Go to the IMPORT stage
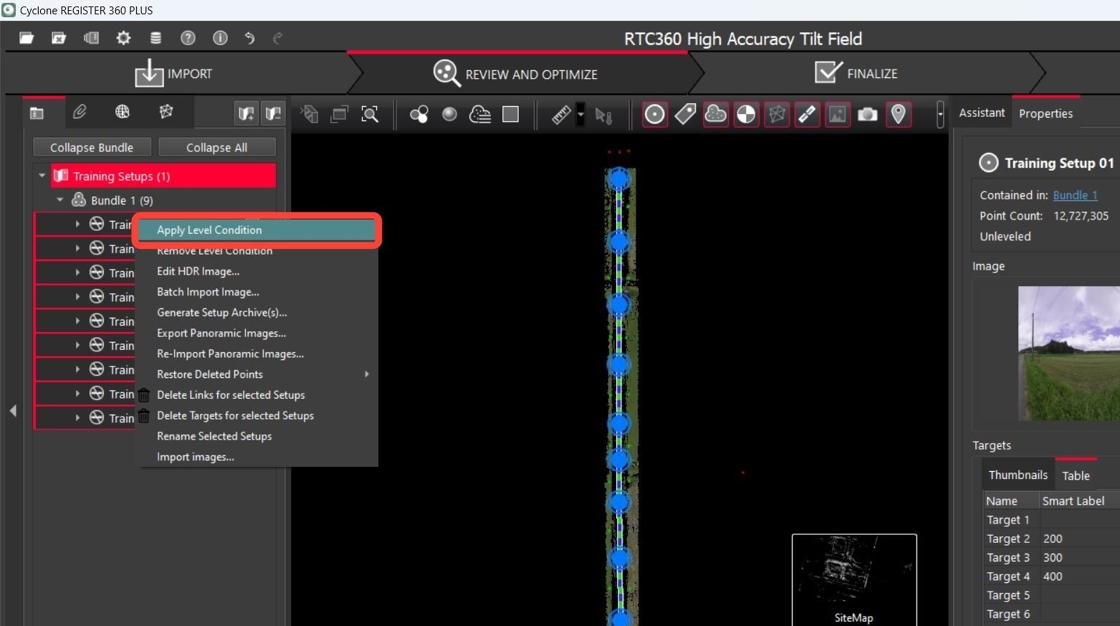The width and height of the screenshot is (1120, 626). 174,74
